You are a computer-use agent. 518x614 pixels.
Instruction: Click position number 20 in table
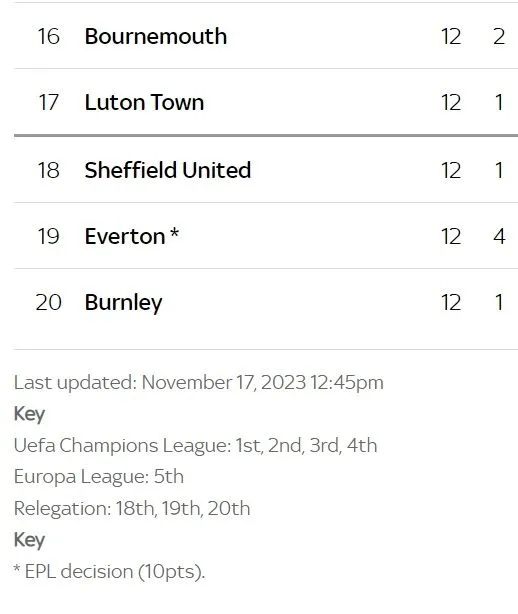(49, 303)
